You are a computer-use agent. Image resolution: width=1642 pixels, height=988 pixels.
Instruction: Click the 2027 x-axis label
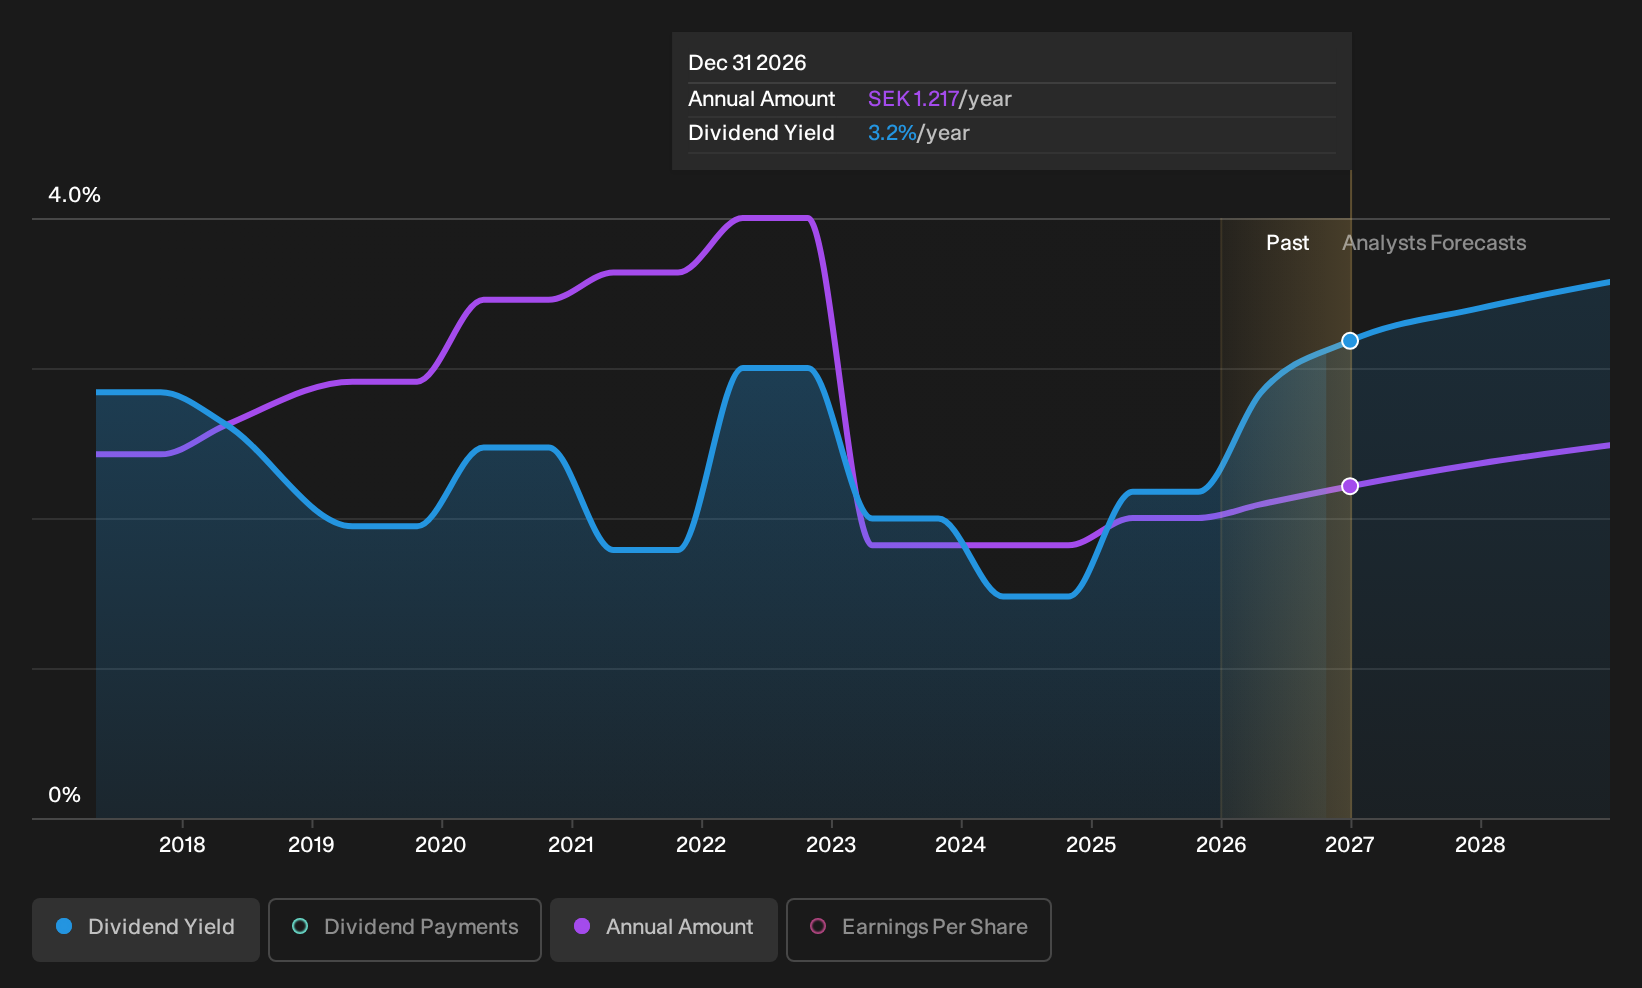point(1350,845)
